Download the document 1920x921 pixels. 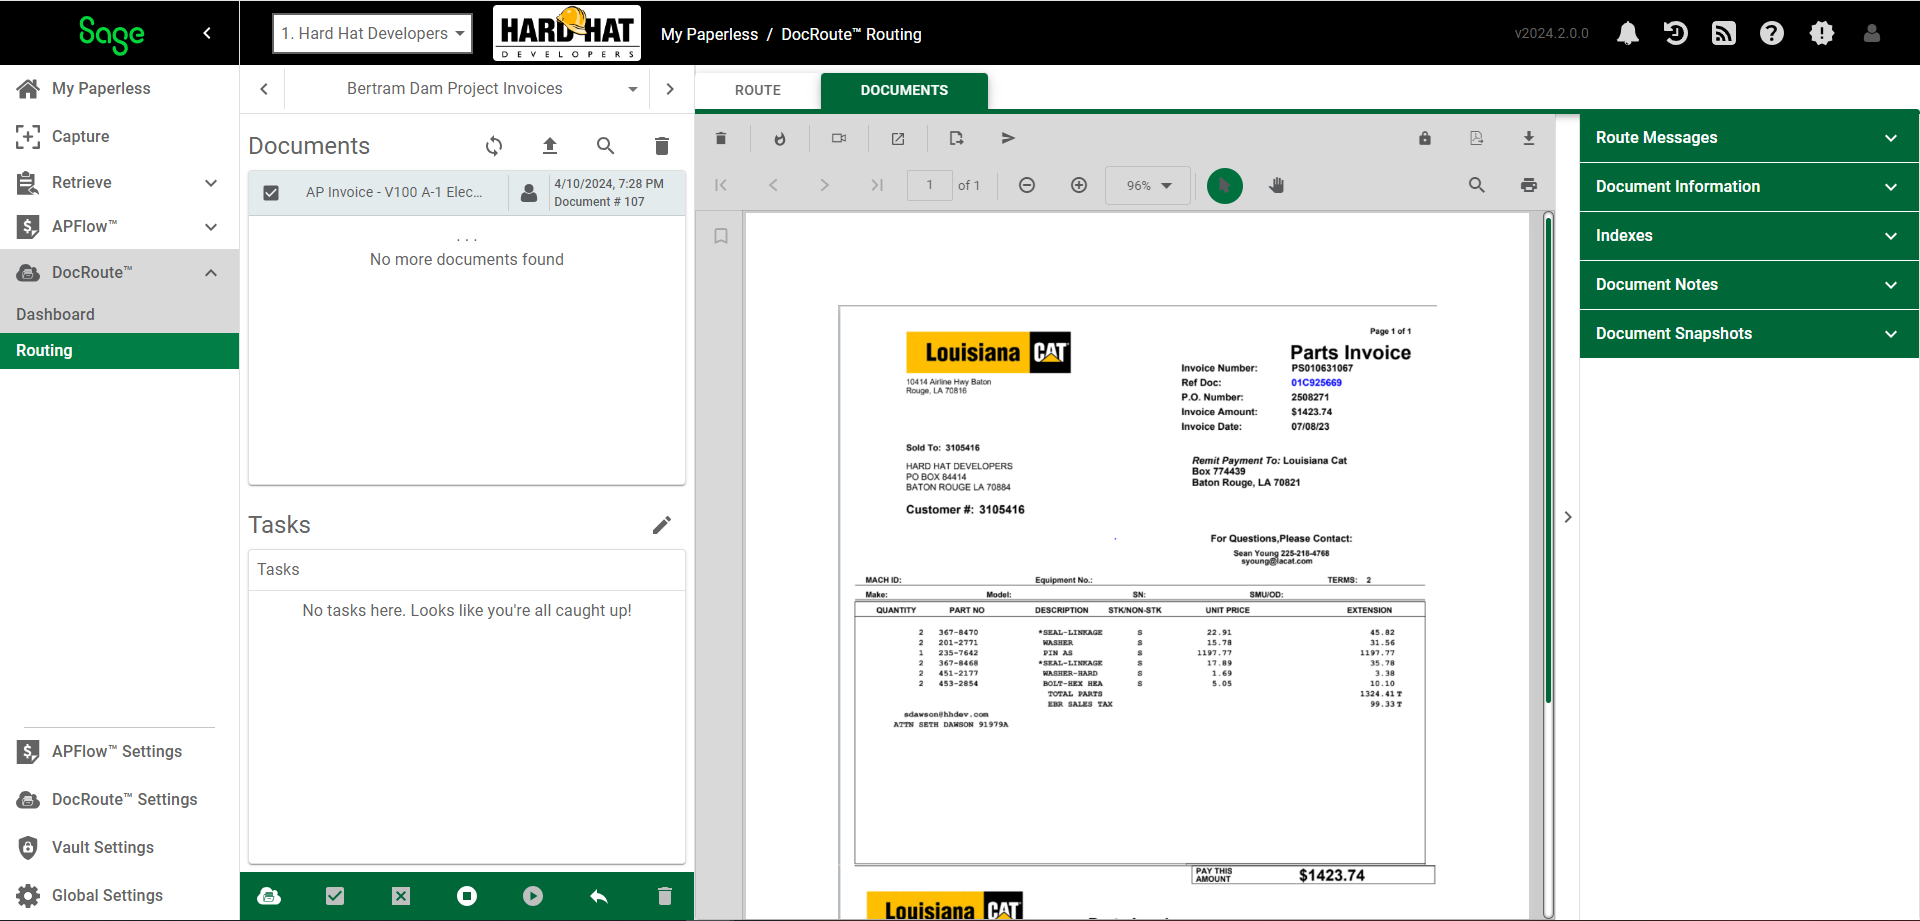(1529, 138)
